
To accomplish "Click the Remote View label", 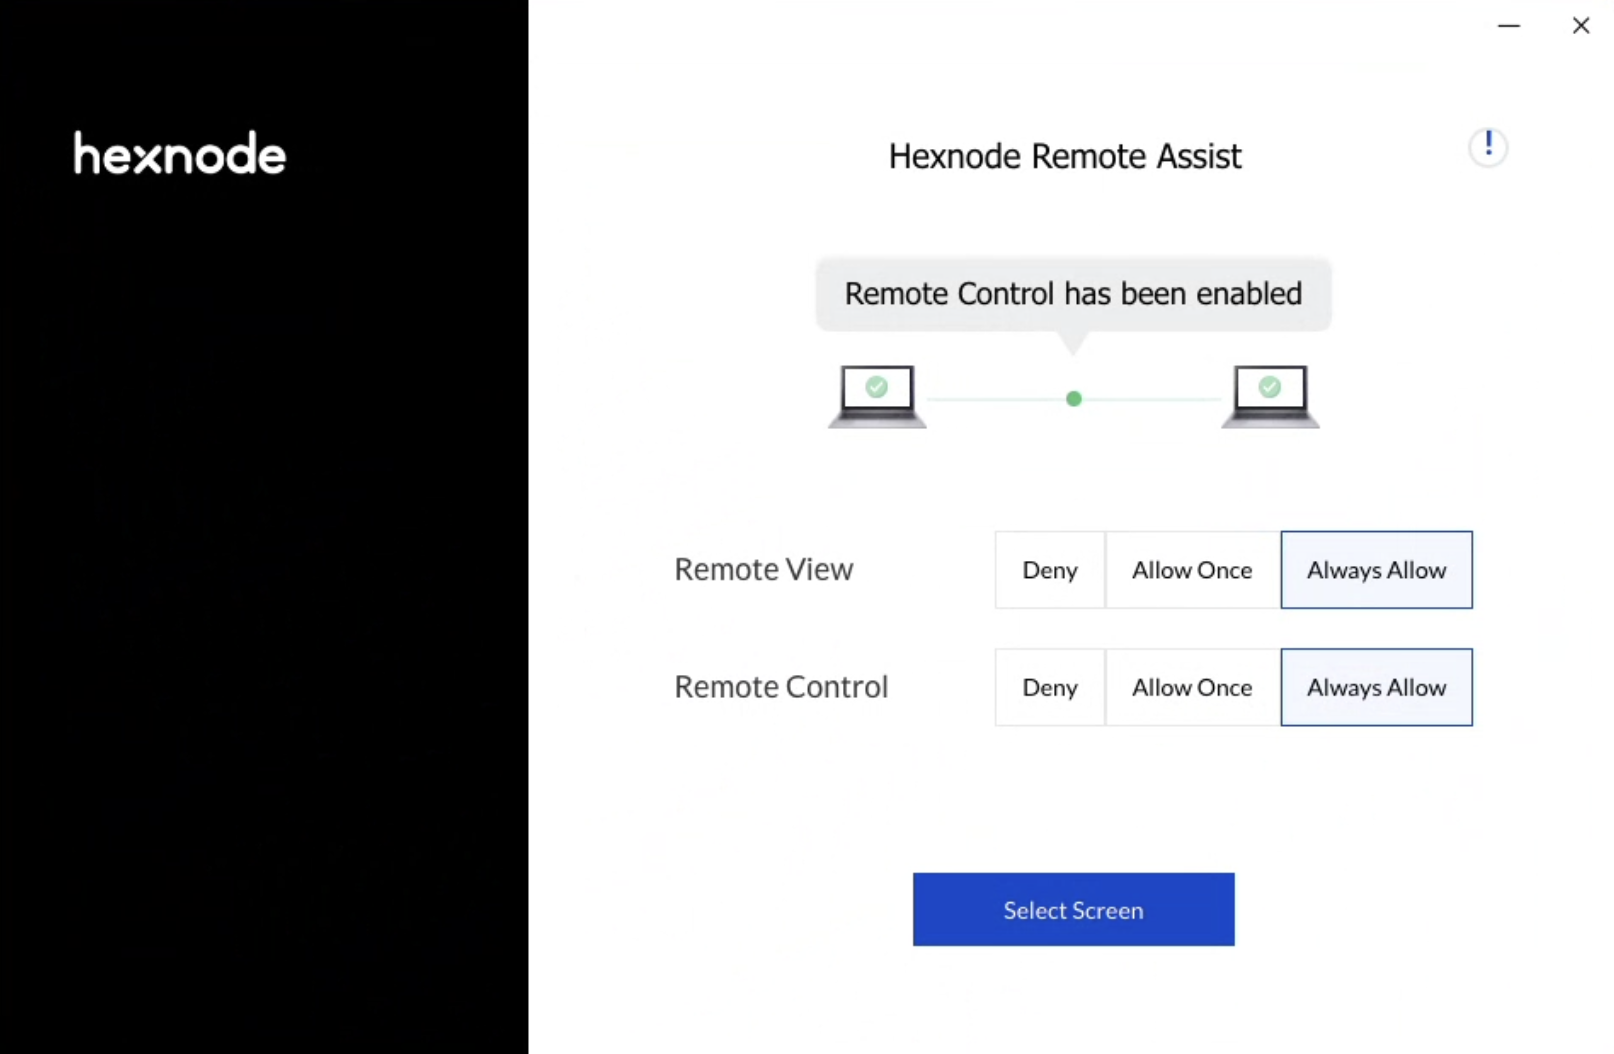I will coord(764,569).
